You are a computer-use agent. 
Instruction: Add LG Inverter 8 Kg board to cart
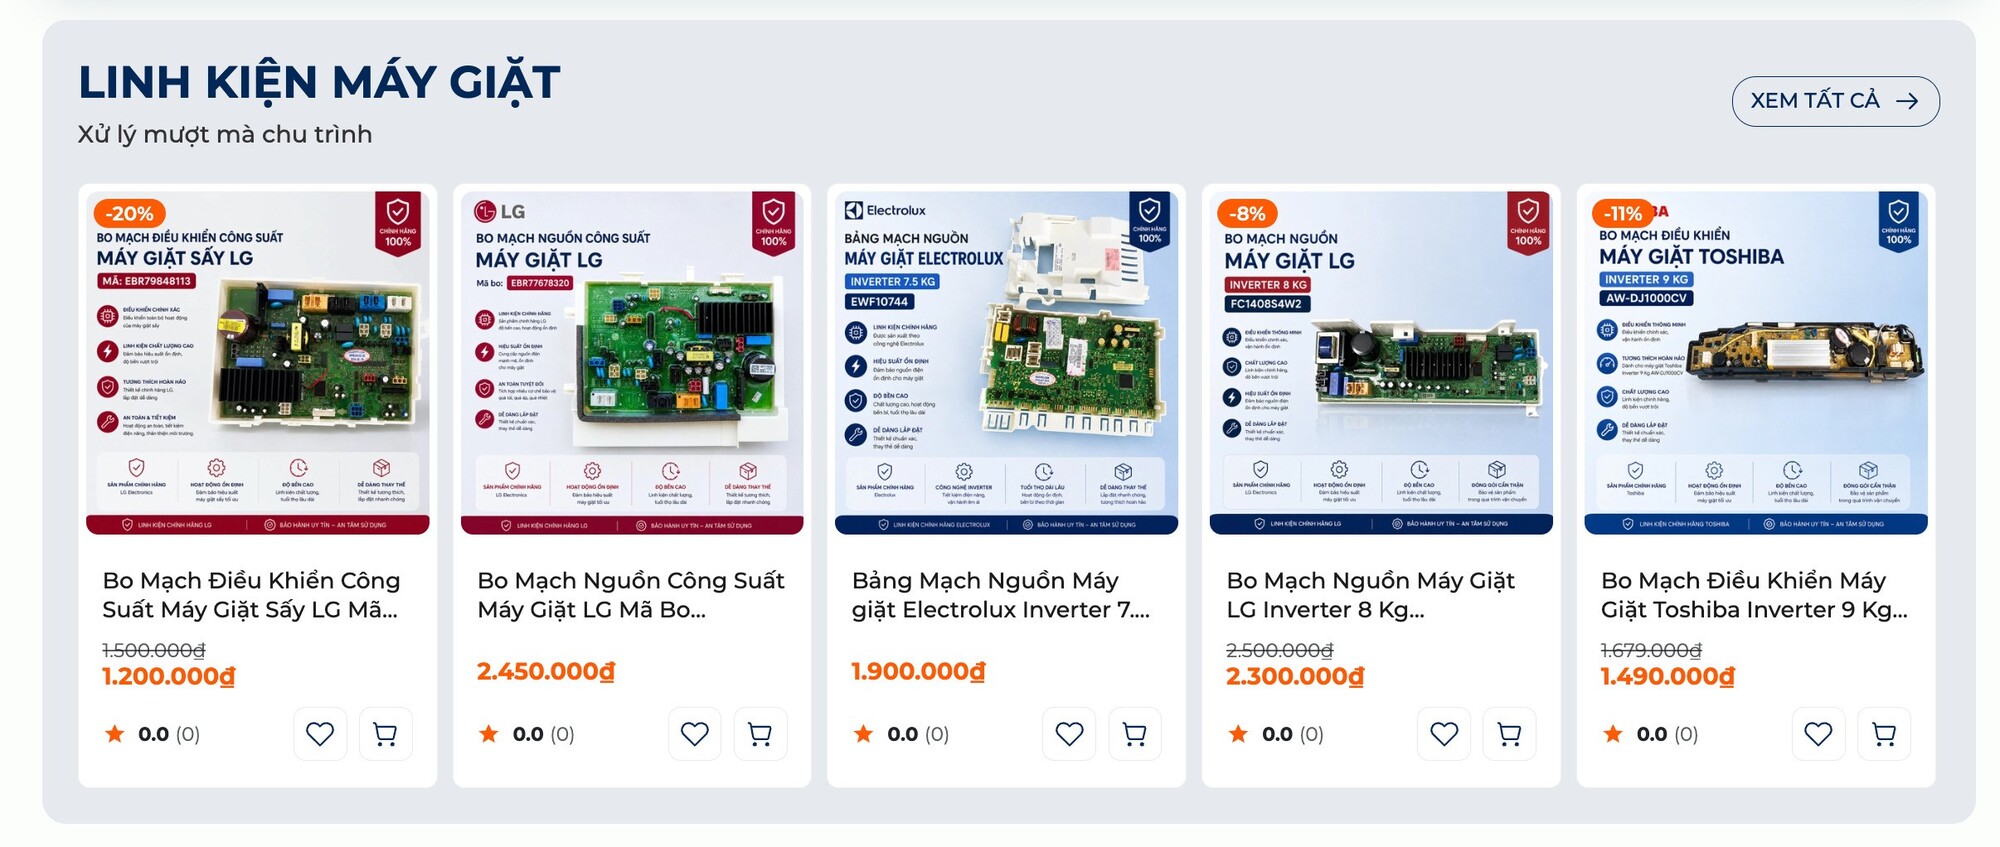[1509, 734]
